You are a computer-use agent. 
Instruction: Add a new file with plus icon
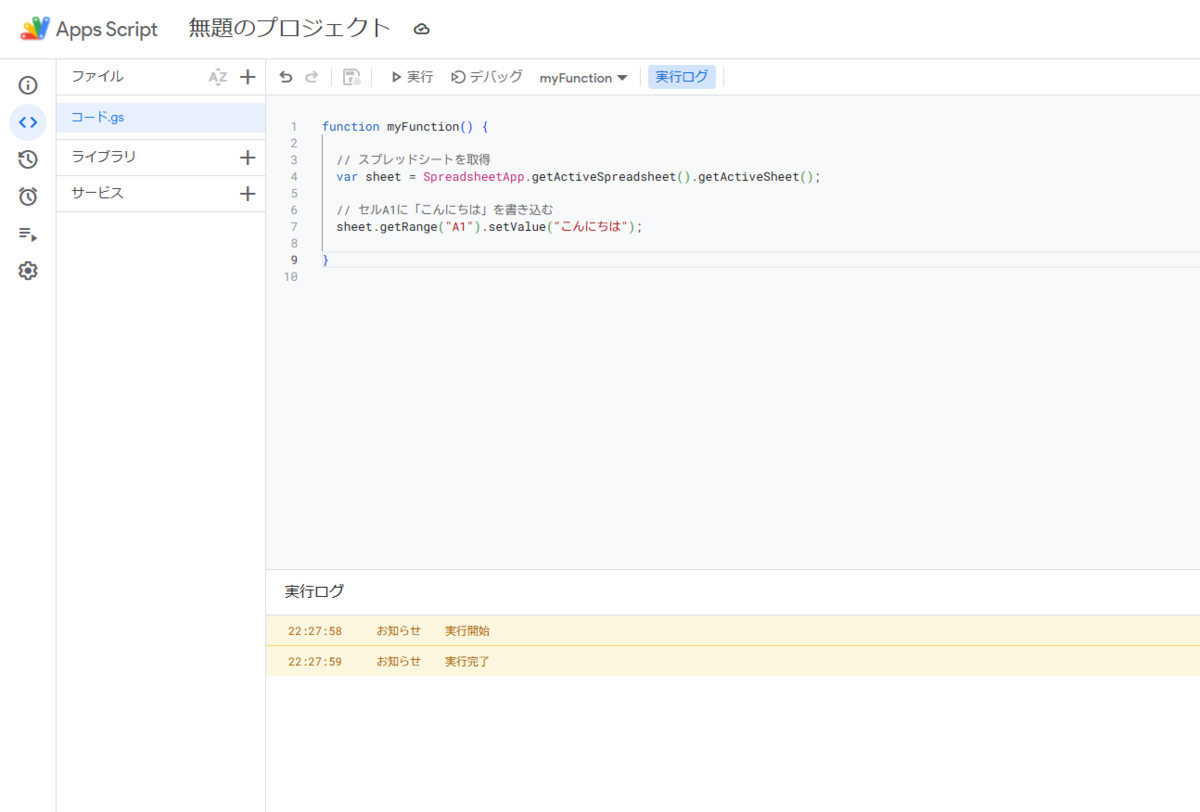pyautogui.click(x=248, y=77)
